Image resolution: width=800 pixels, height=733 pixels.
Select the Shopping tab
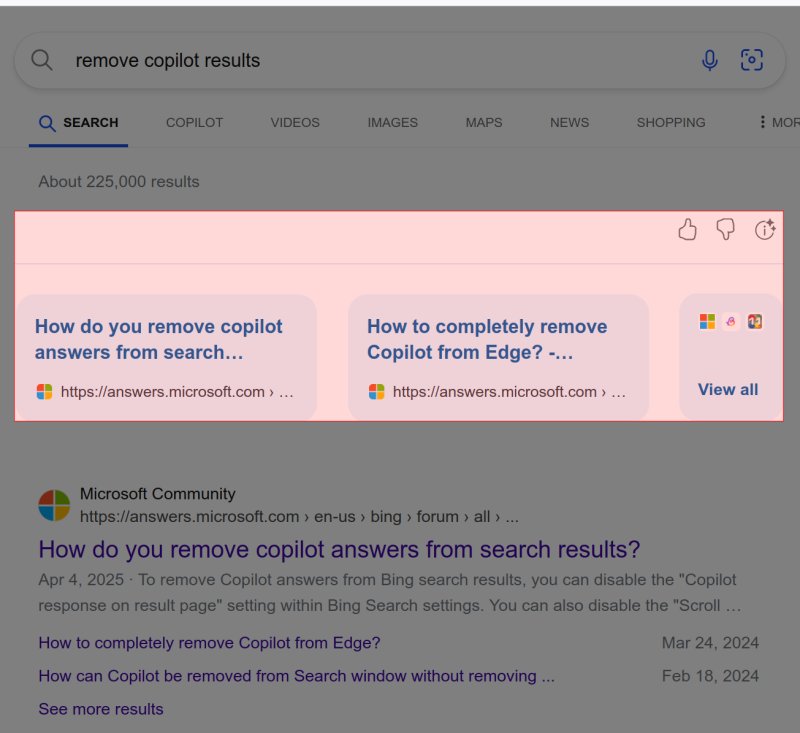(x=671, y=122)
